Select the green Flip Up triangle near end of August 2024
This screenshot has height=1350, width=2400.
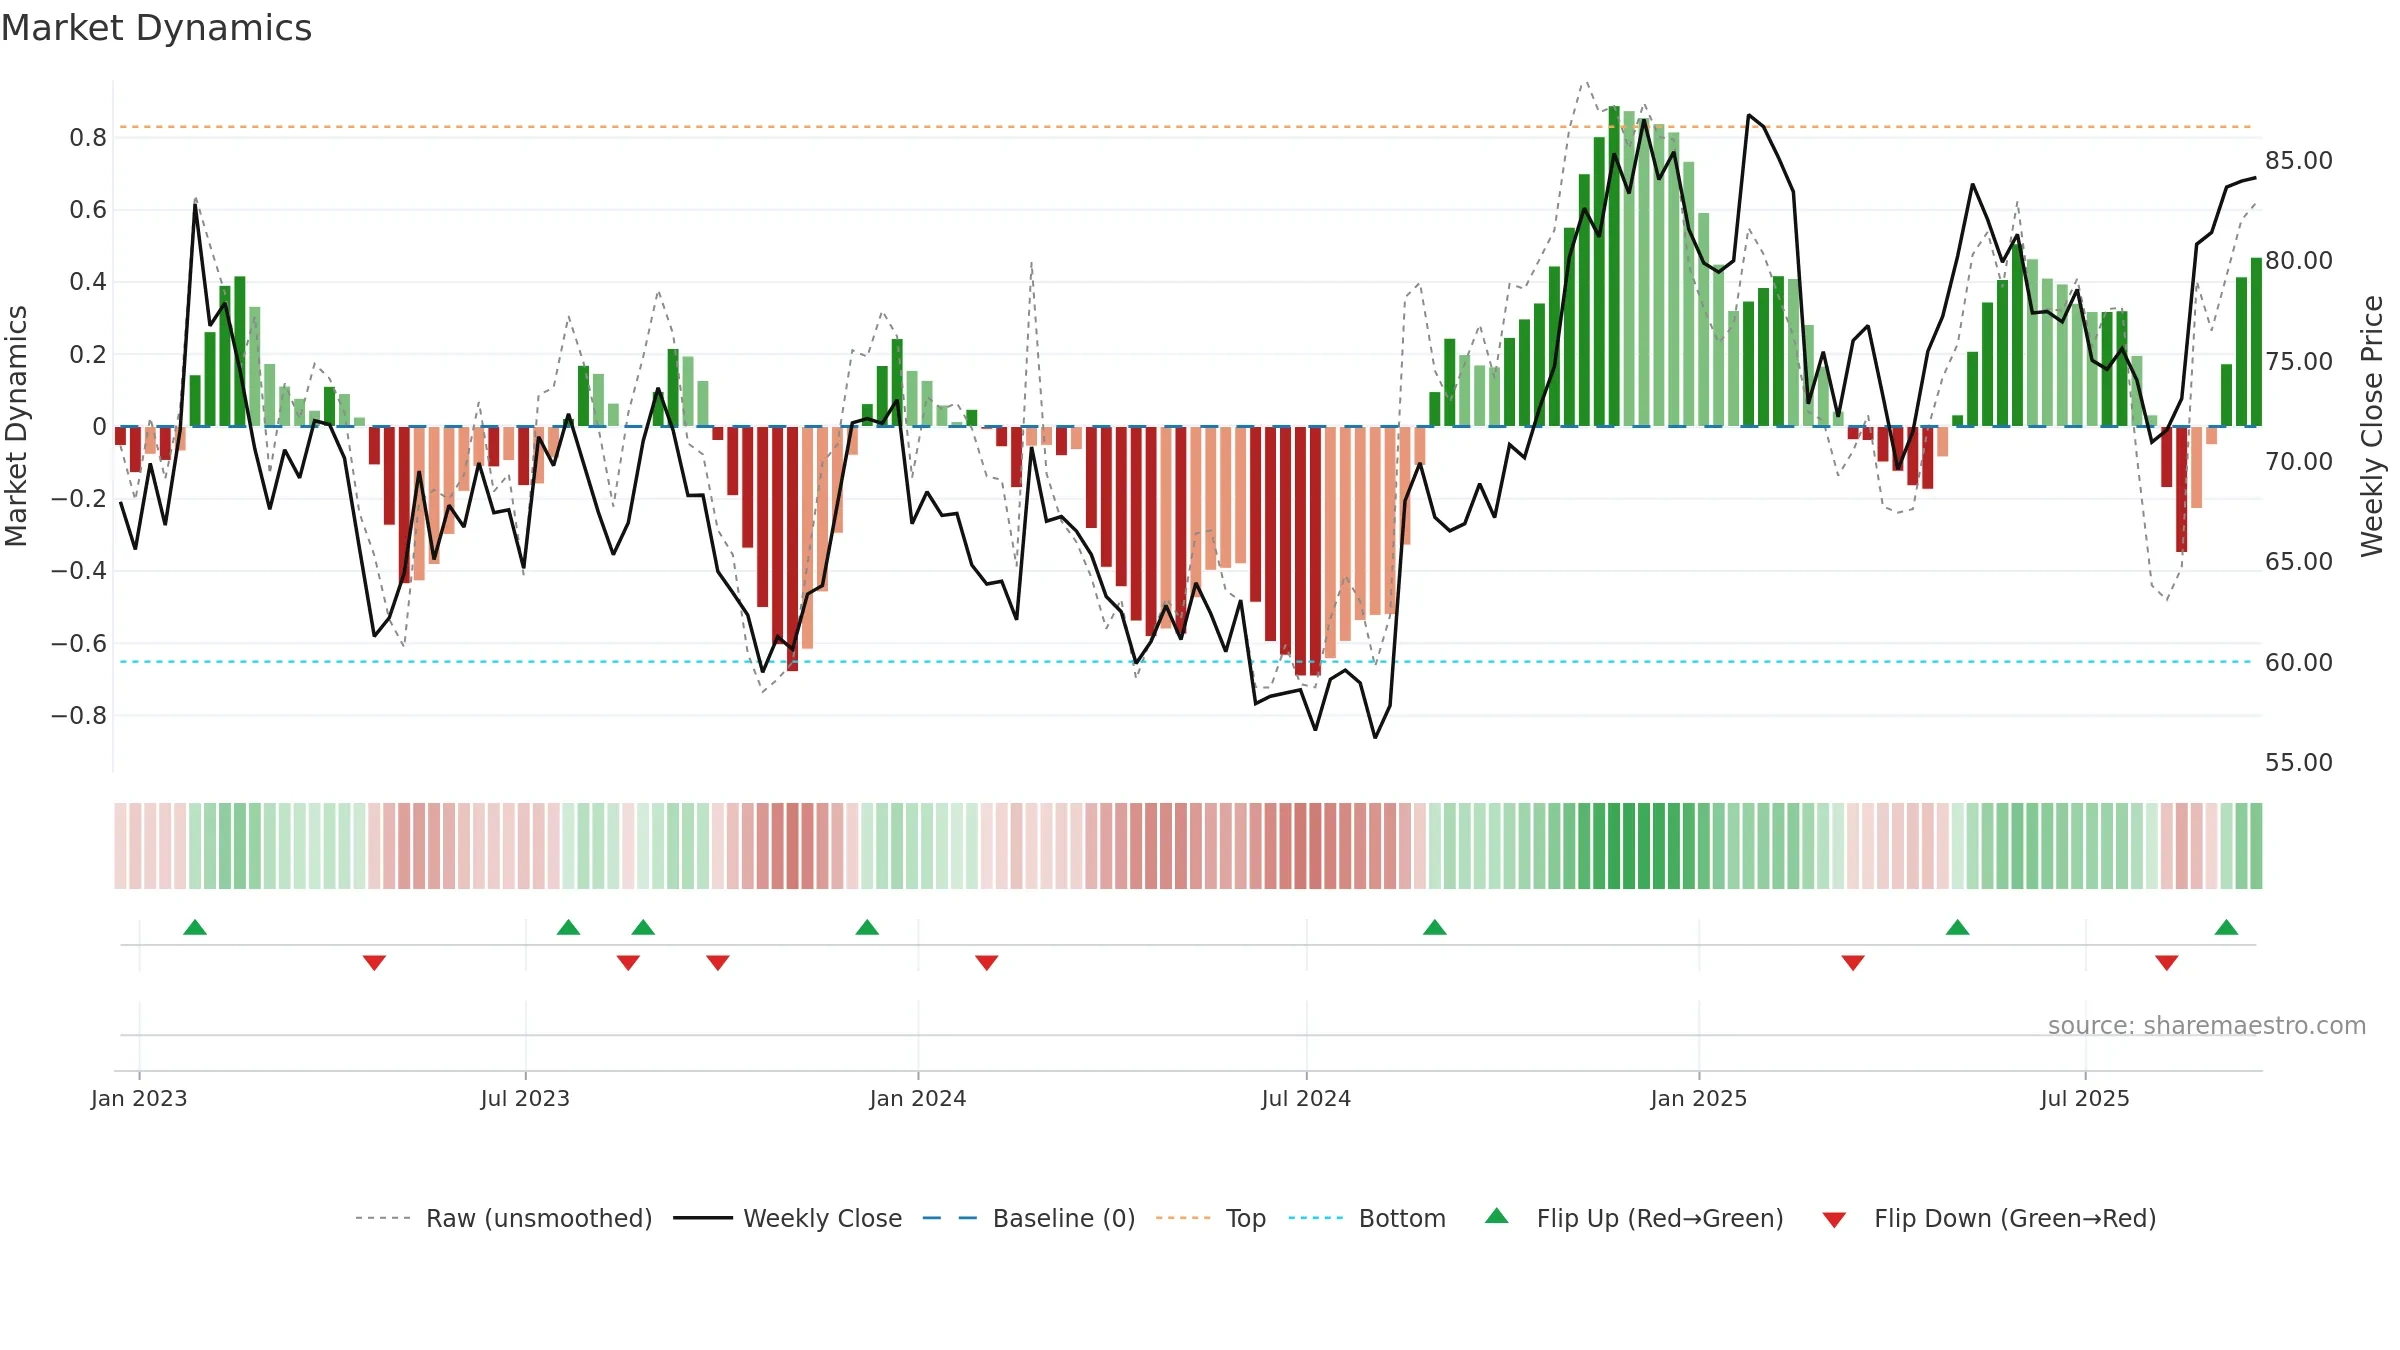[x=1434, y=927]
